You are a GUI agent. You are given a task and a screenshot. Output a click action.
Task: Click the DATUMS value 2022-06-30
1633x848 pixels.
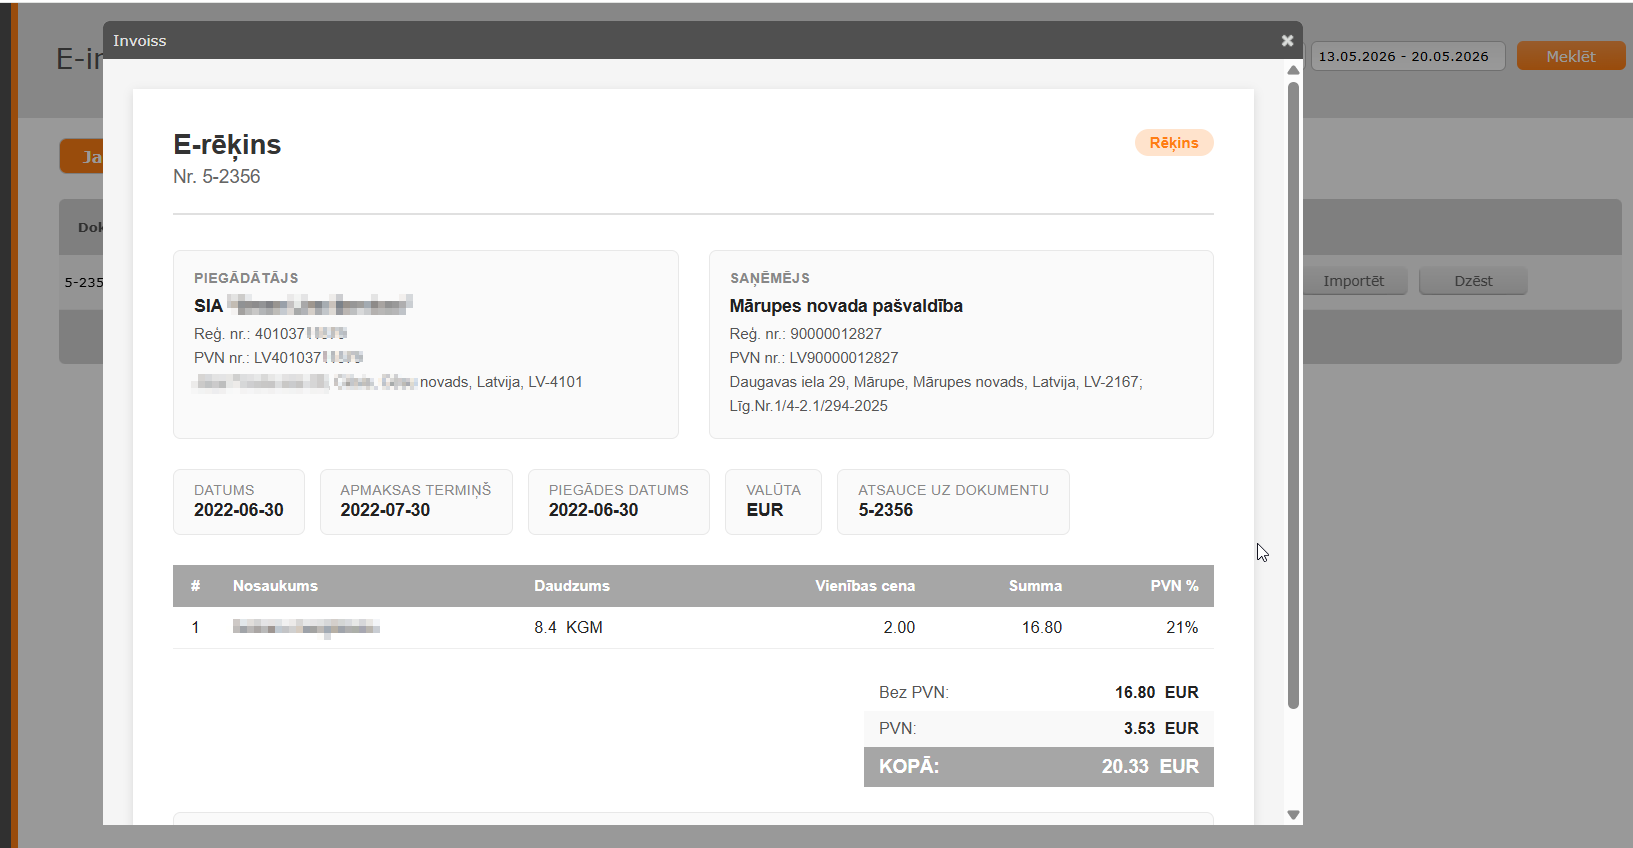[239, 510]
